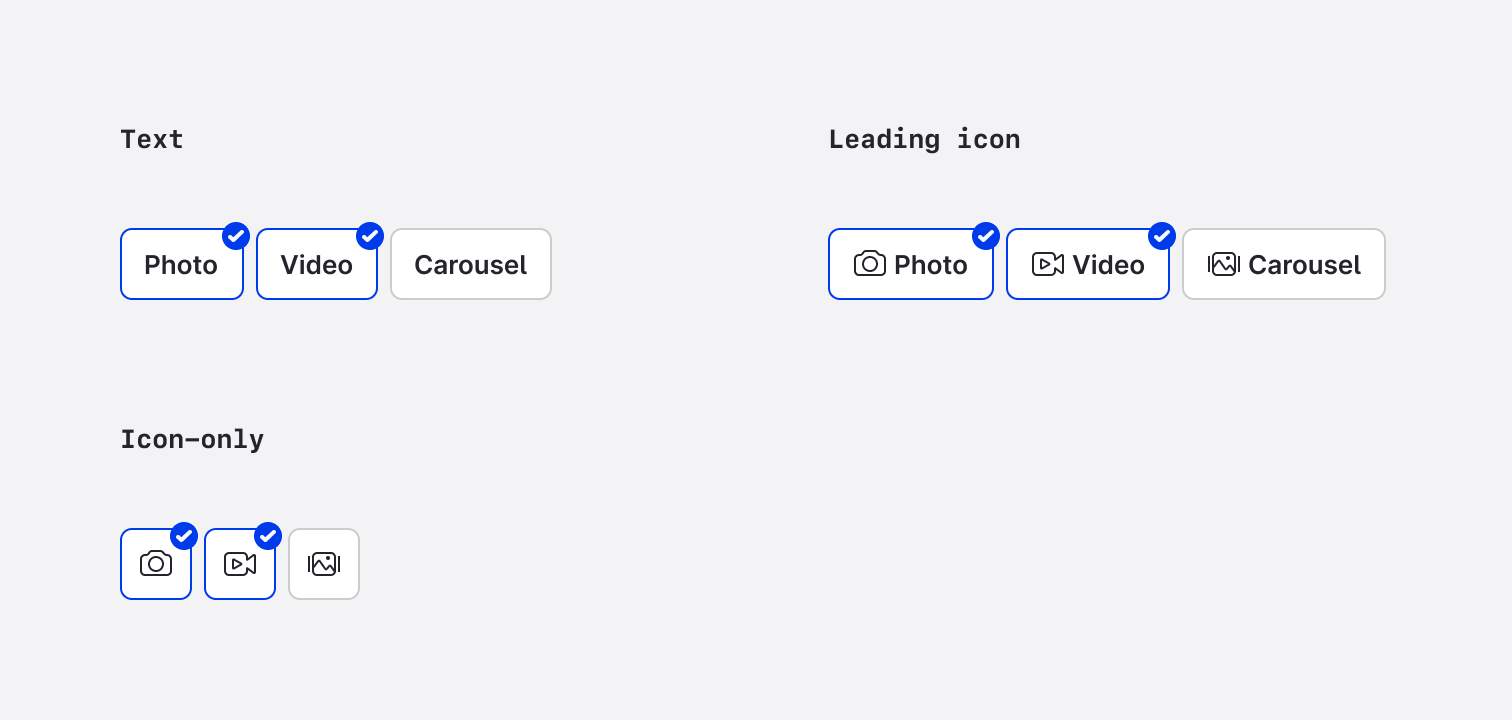Deselect the Video chip with leading icon
This screenshot has height=720, width=1512.
point(1088,264)
